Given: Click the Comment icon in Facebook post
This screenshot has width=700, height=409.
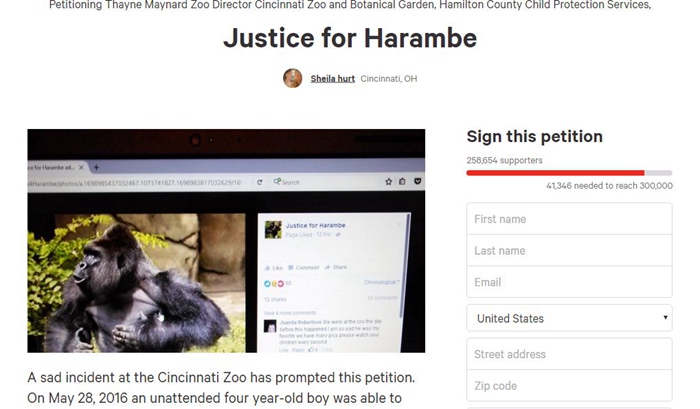Looking at the screenshot, I should point(291,267).
